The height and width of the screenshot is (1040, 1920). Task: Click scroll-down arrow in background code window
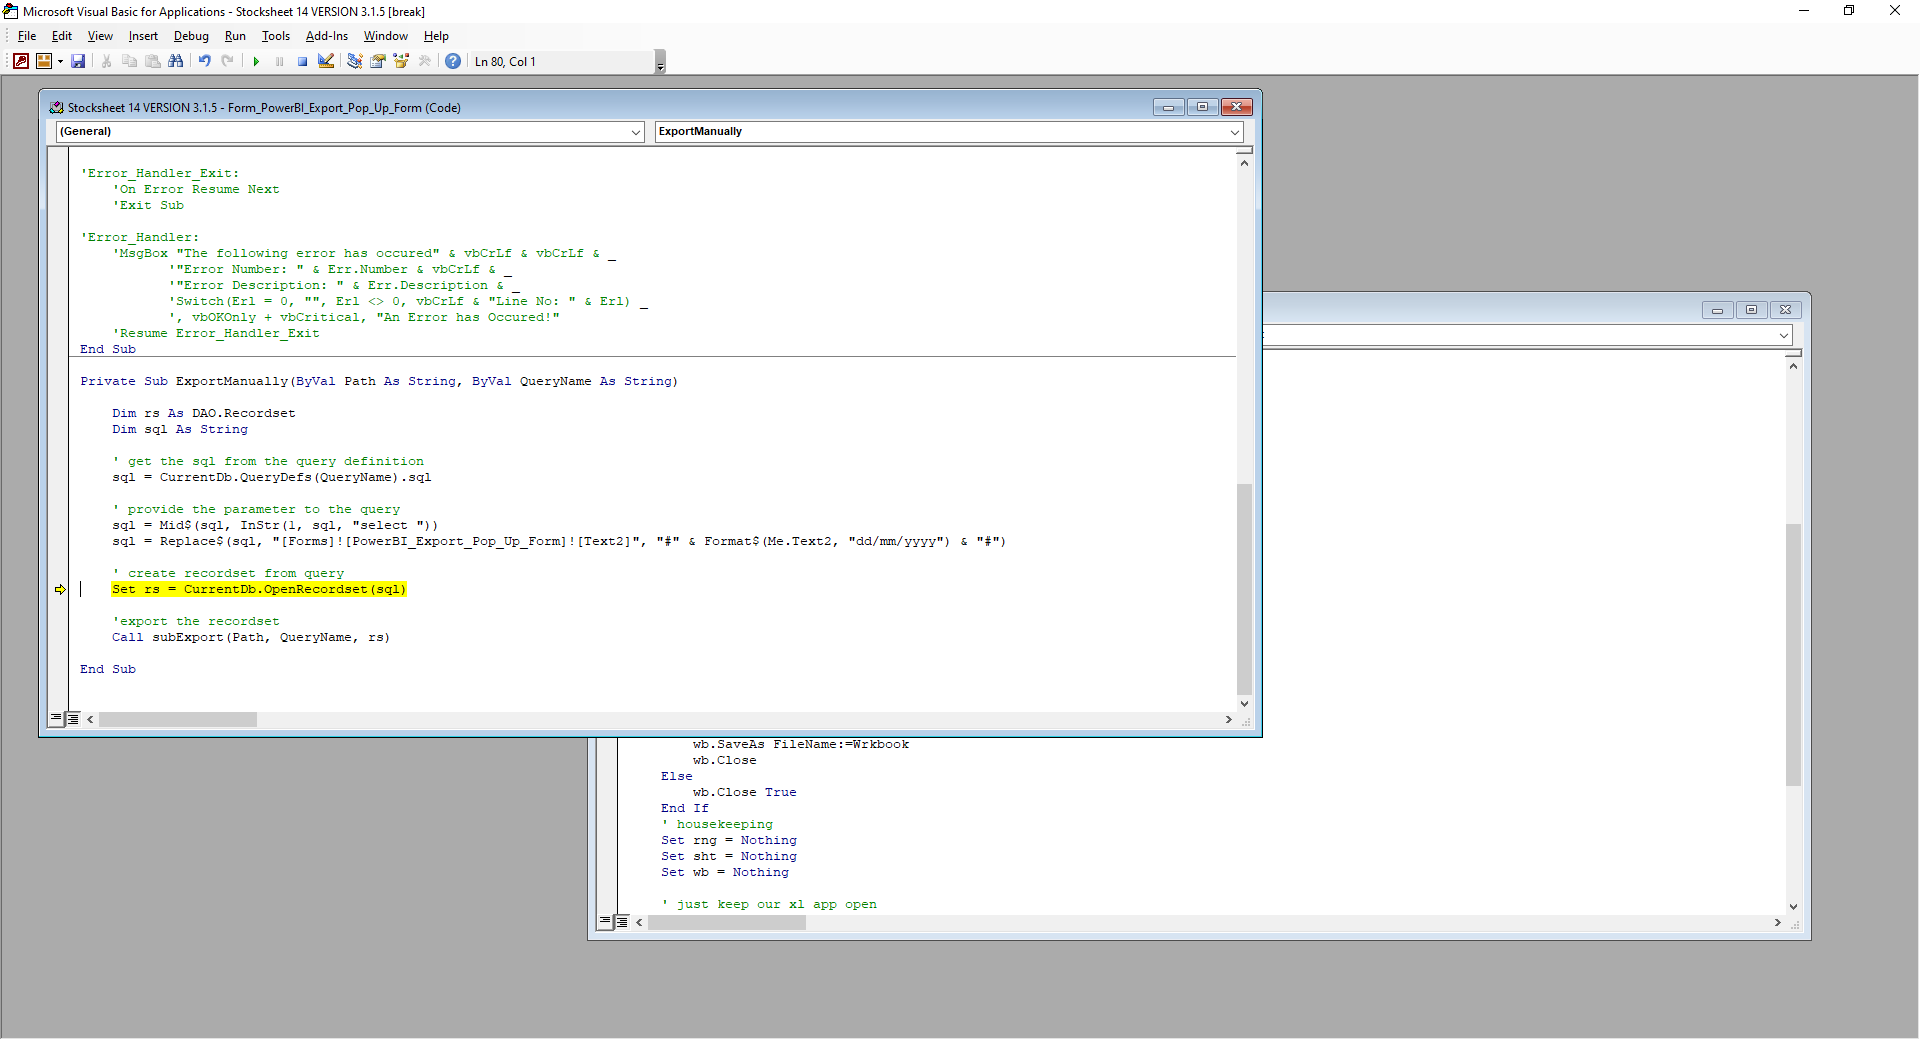click(1793, 907)
